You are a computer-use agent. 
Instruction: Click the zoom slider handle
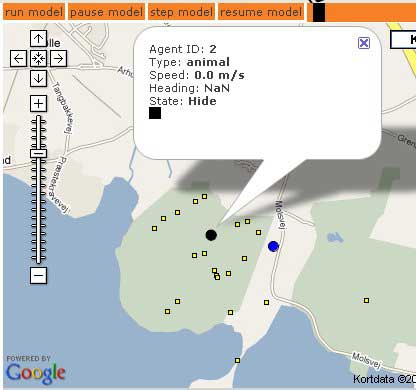[x=39, y=153]
